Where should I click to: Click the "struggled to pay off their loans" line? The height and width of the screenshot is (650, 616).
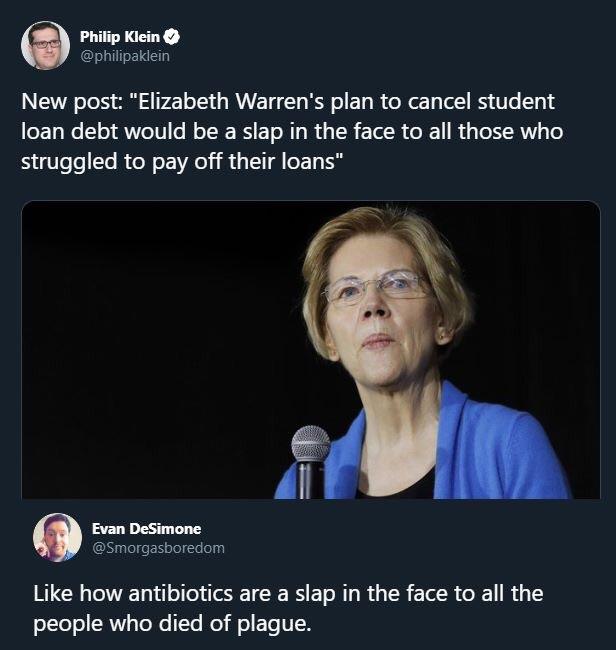pyautogui.click(x=182, y=161)
